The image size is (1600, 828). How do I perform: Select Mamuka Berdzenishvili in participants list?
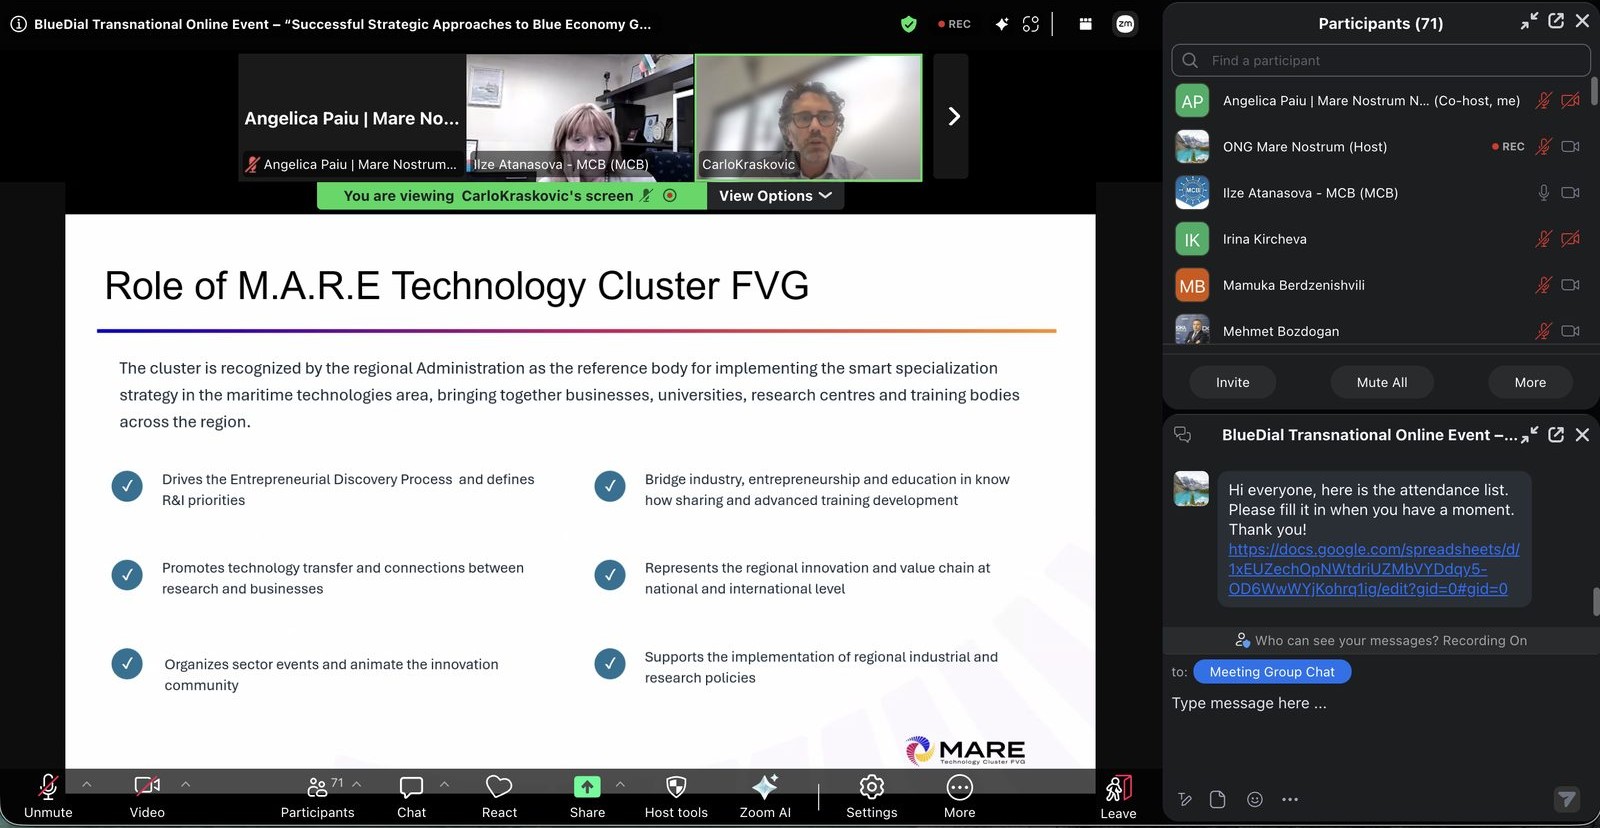pyautogui.click(x=1381, y=285)
